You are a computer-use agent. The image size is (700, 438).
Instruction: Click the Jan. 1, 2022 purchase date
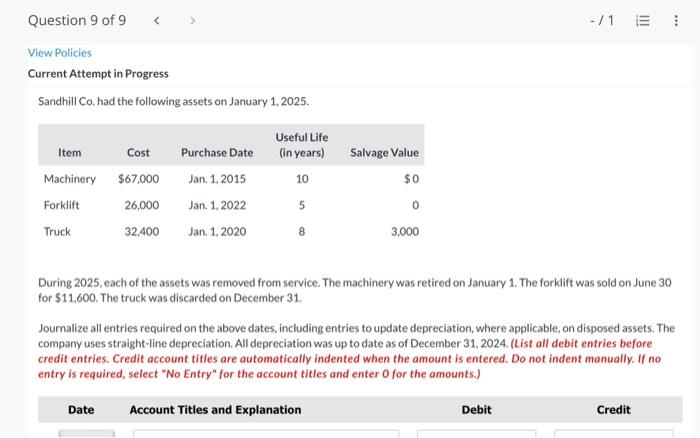[217, 205]
